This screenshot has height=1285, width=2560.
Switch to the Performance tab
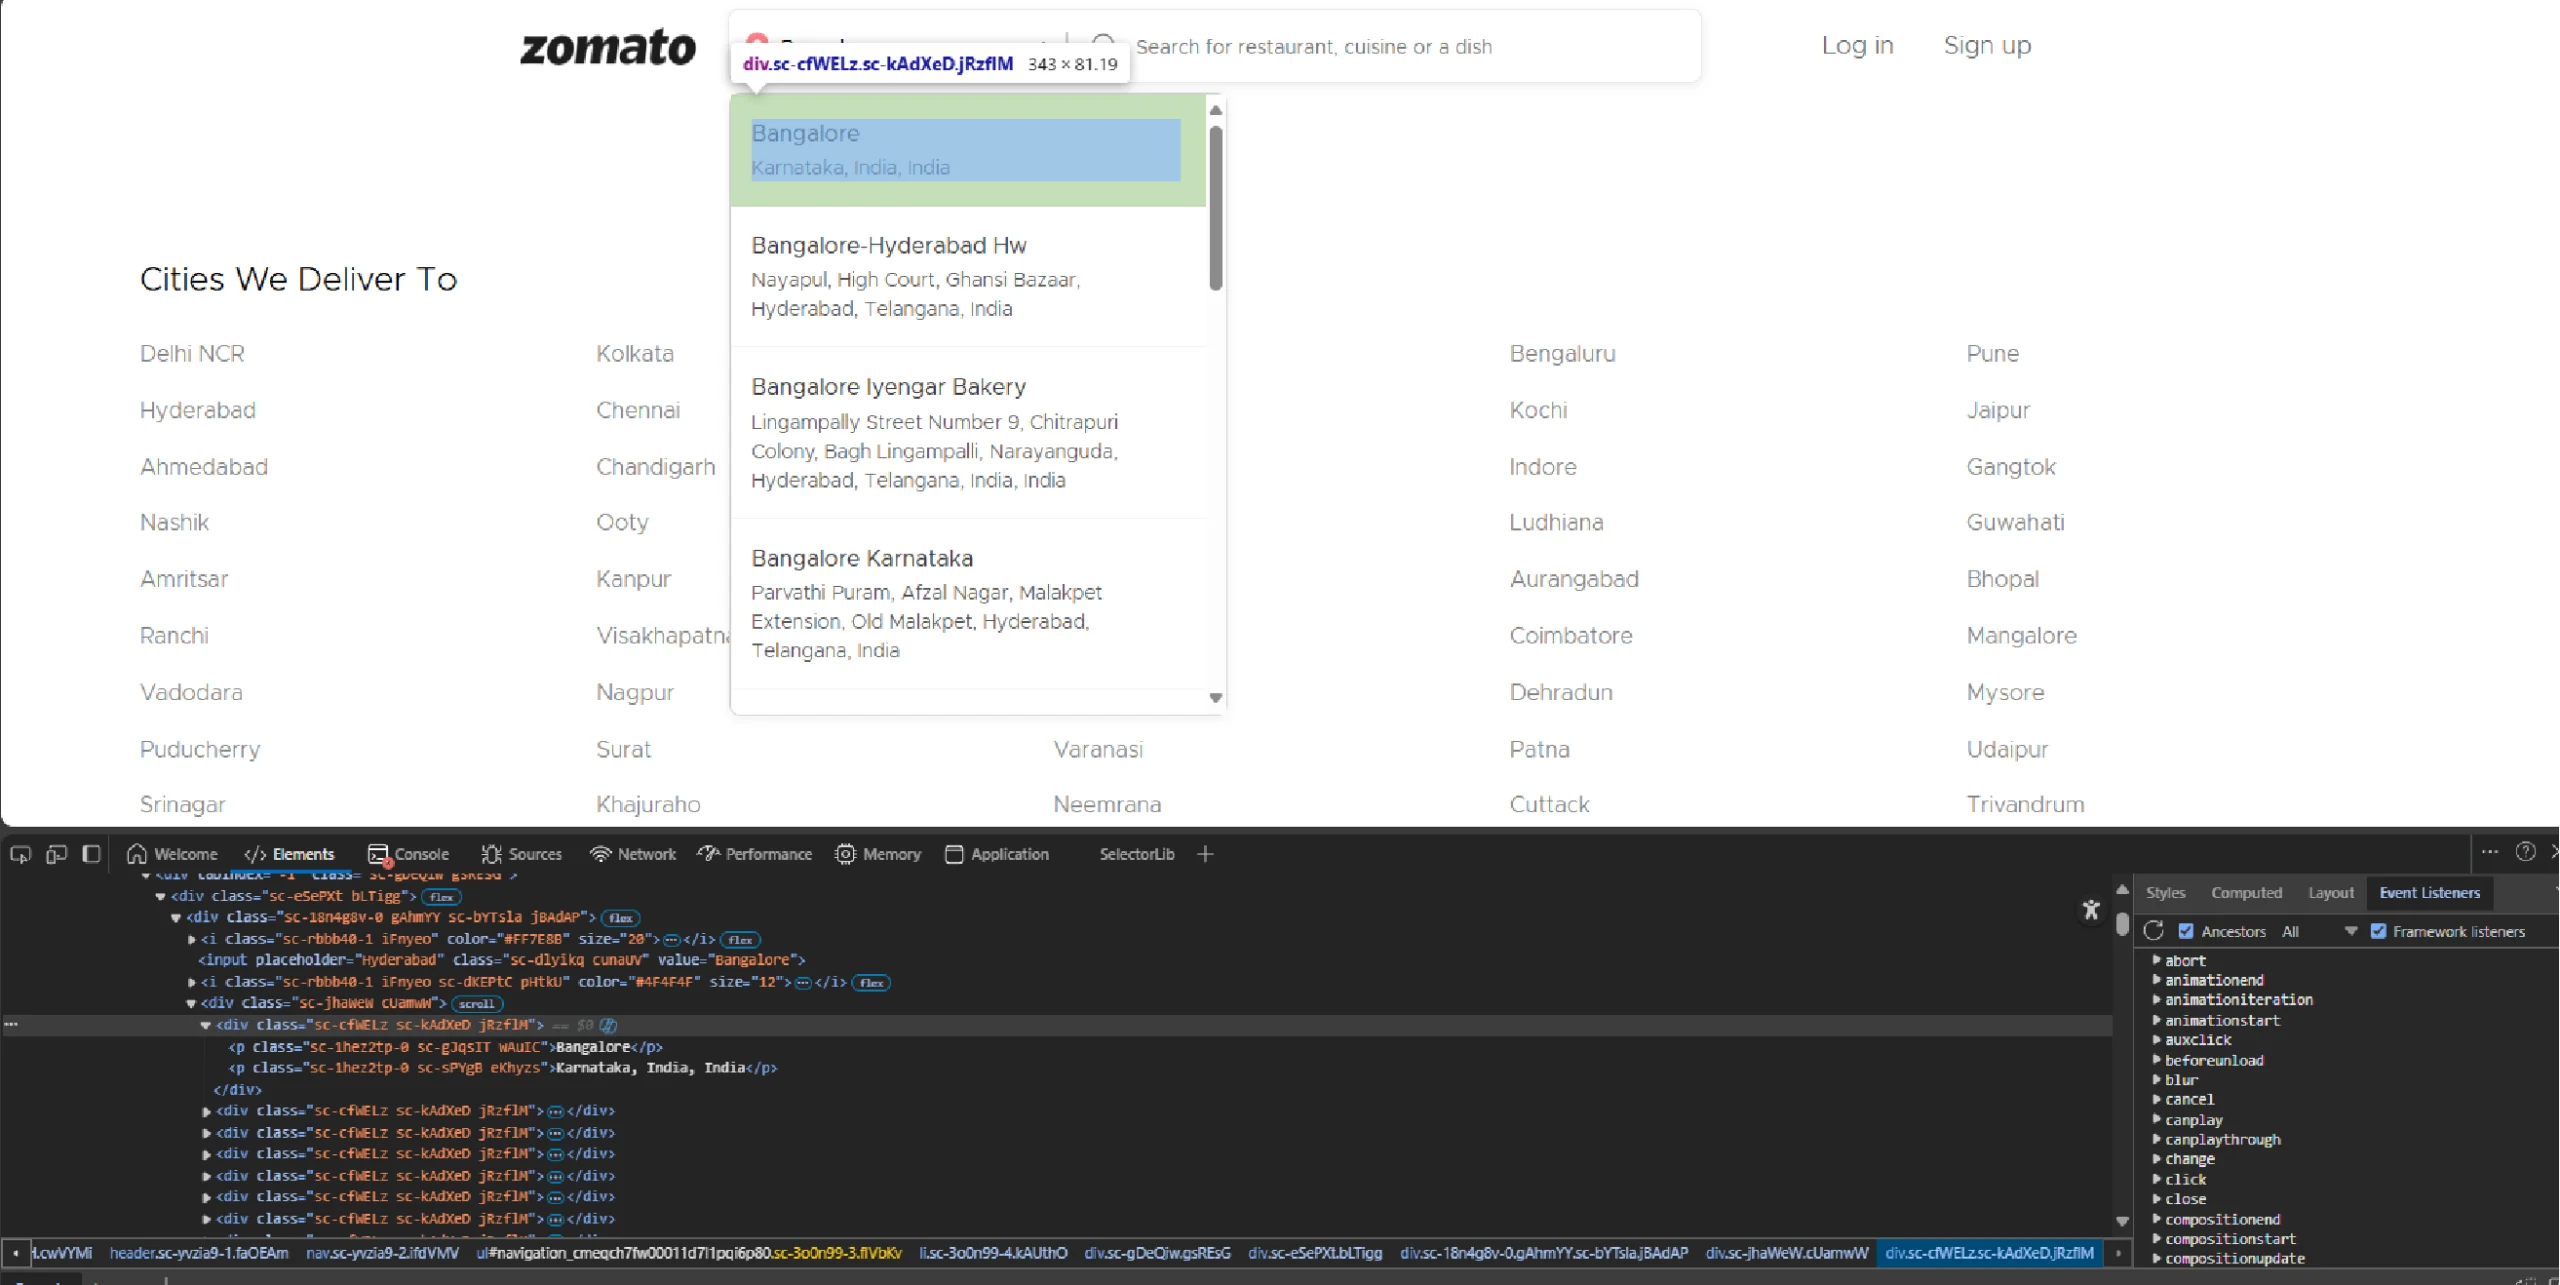point(755,854)
